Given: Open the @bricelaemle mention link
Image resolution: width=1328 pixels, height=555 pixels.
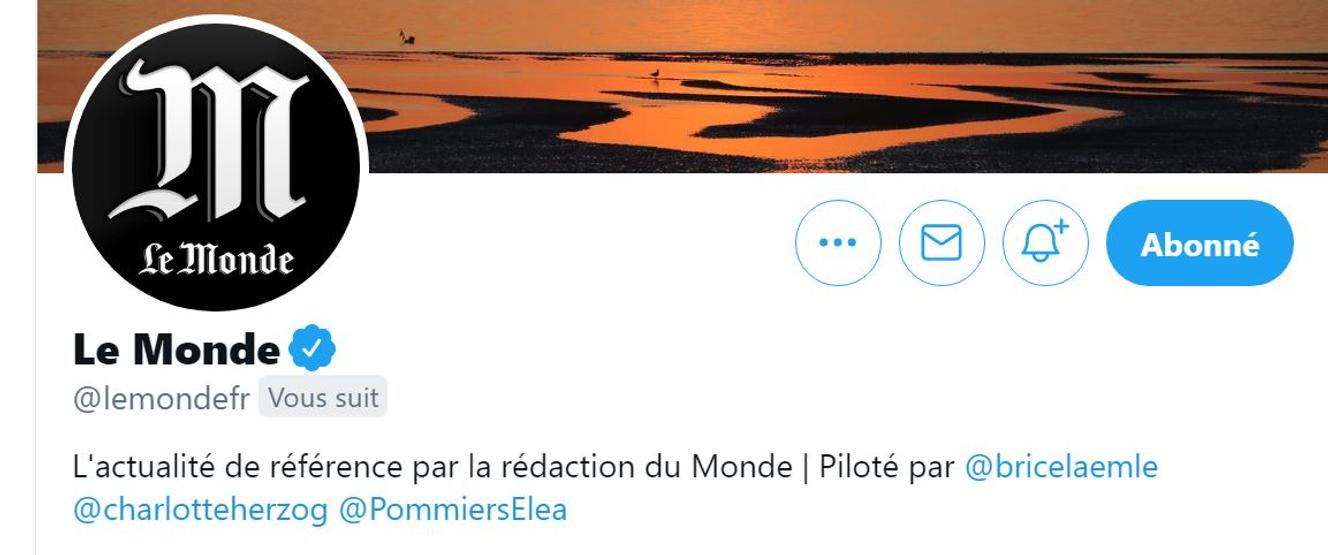Looking at the screenshot, I should coord(1061,467).
